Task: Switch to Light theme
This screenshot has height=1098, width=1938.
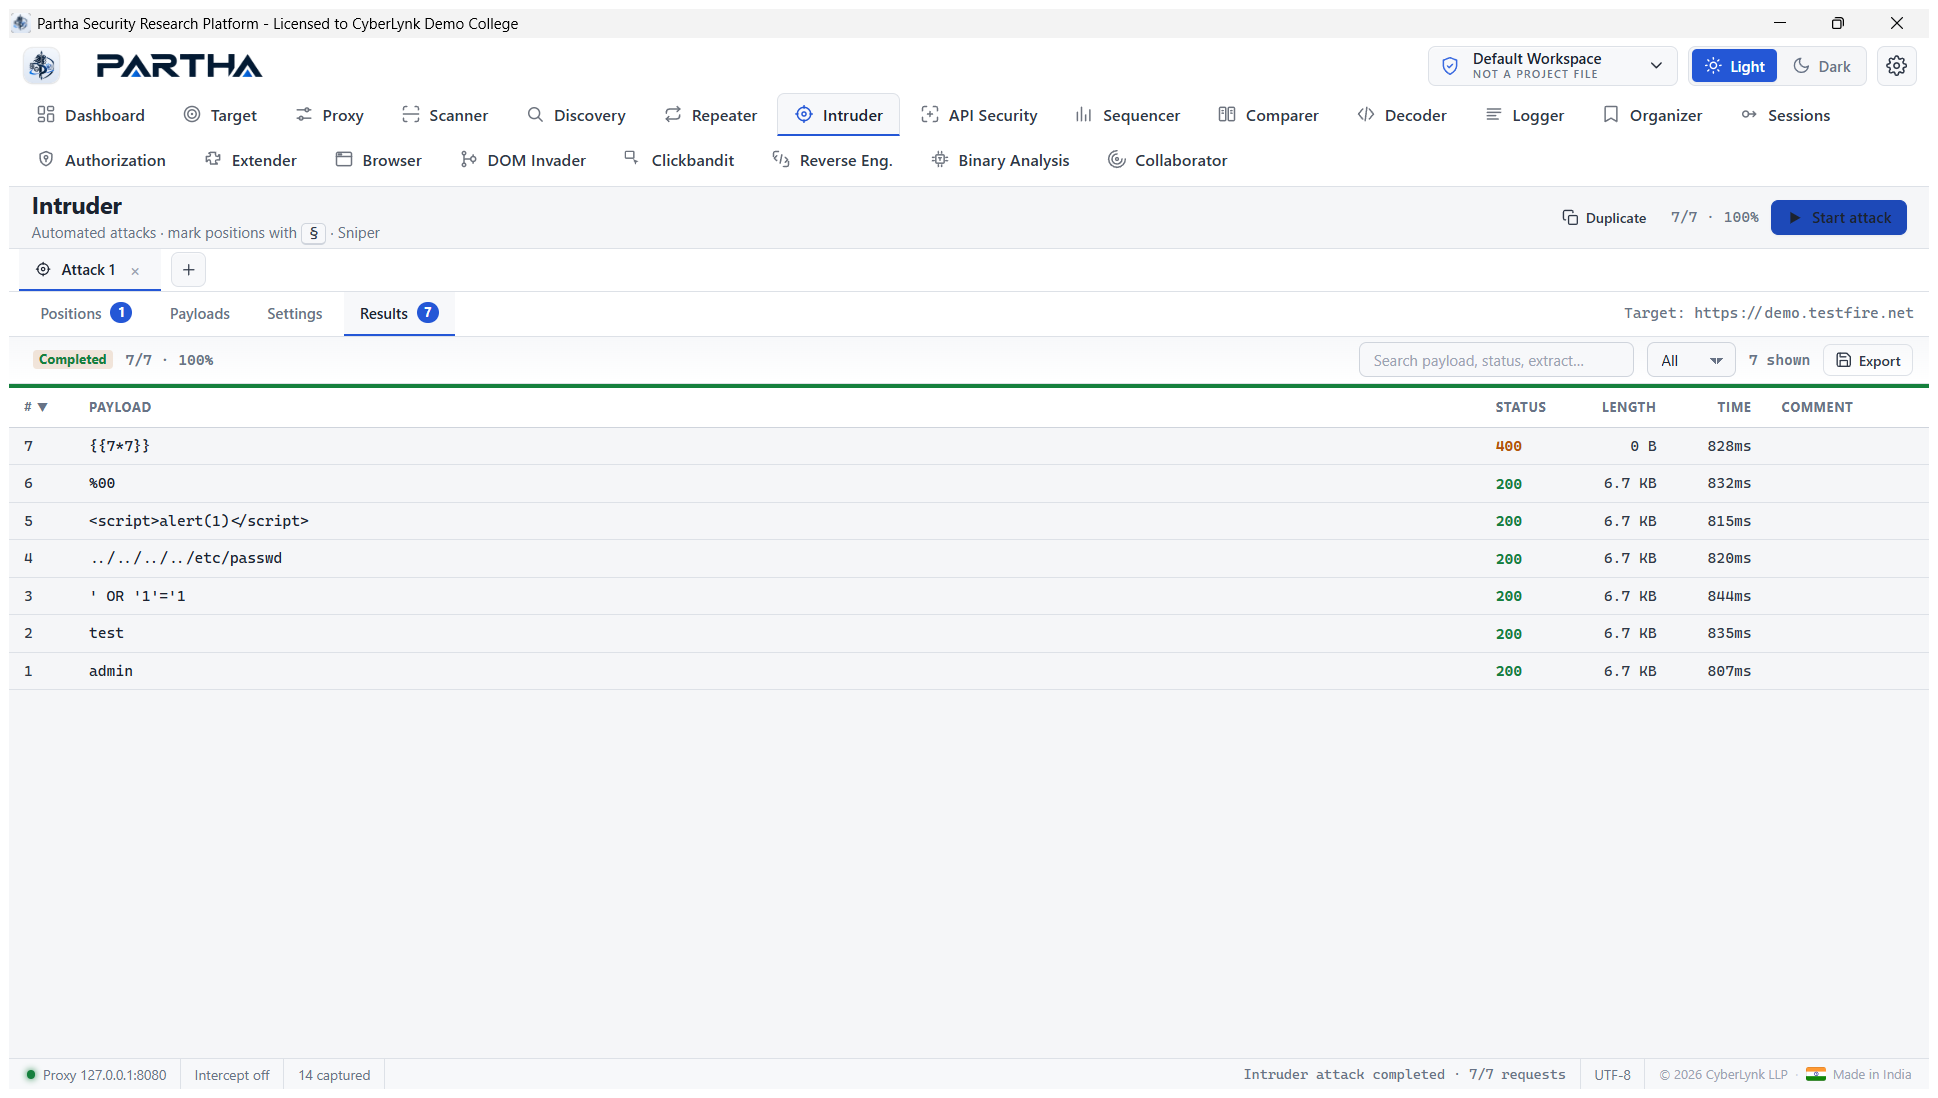Action: [1734, 66]
